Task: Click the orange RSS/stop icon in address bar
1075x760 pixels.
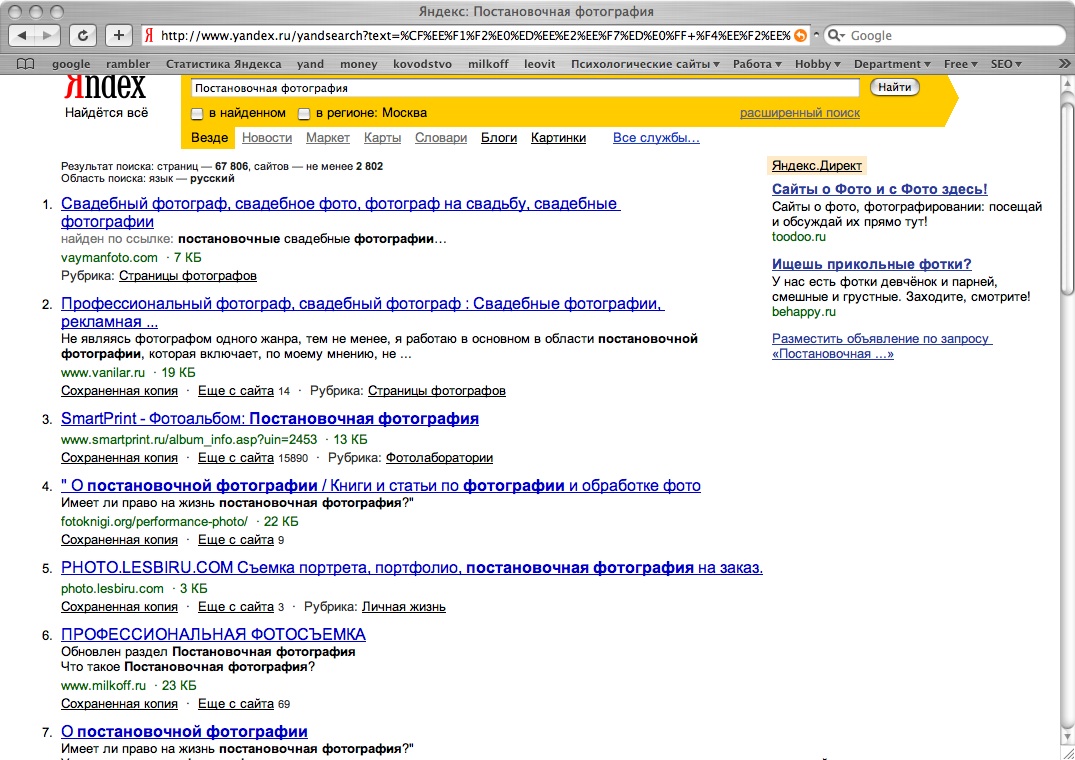Action: point(800,35)
